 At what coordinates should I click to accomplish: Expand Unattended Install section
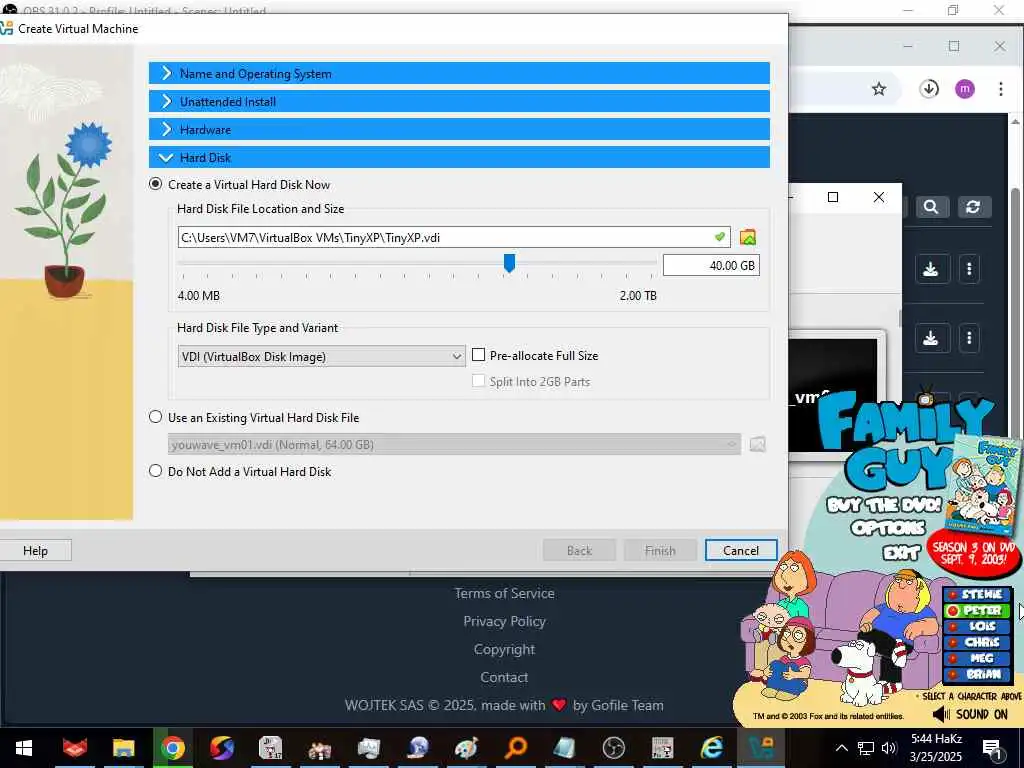click(x=459, y=101)
